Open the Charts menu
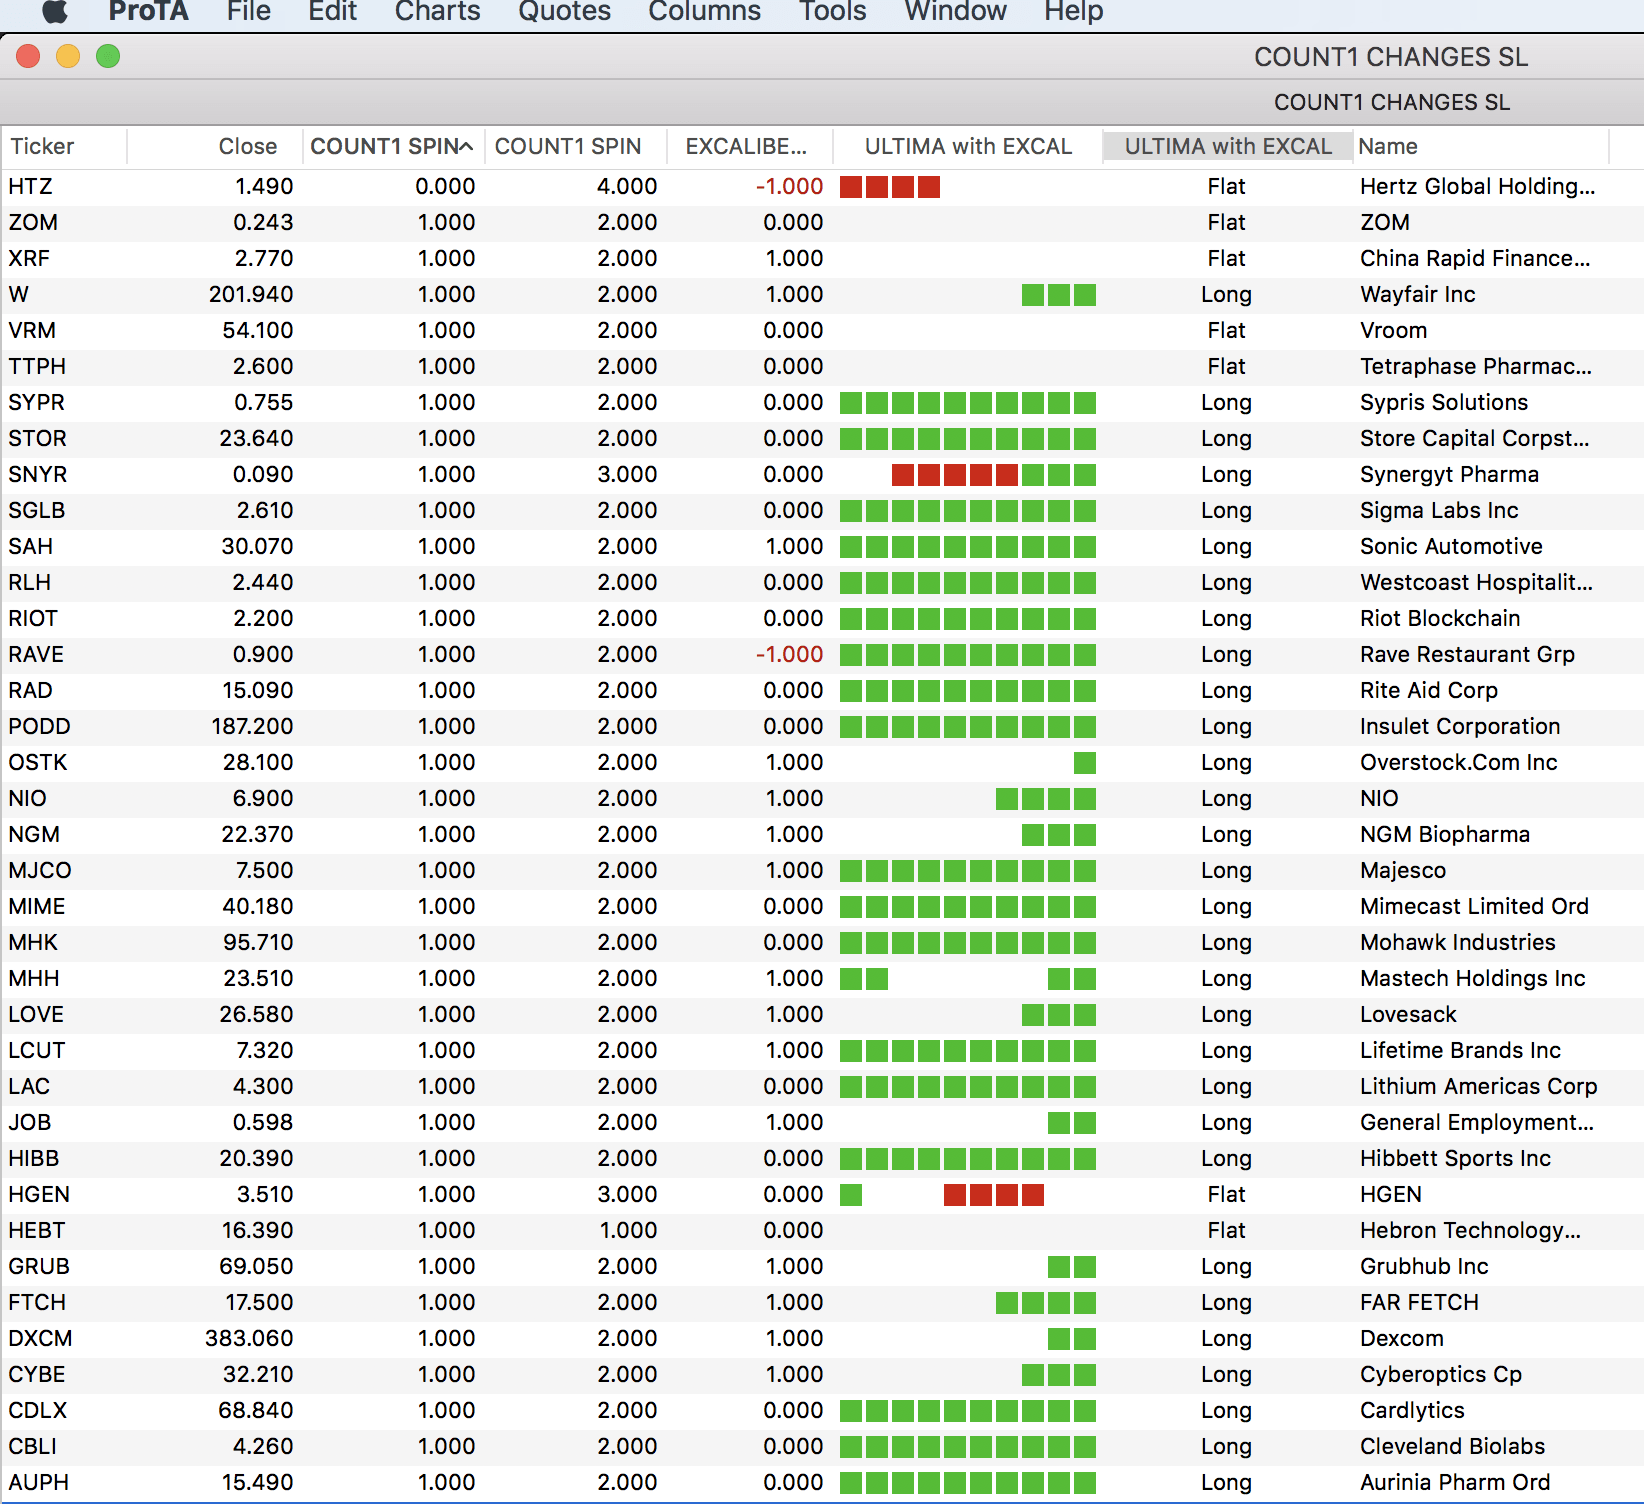 [x=437, y=11]
